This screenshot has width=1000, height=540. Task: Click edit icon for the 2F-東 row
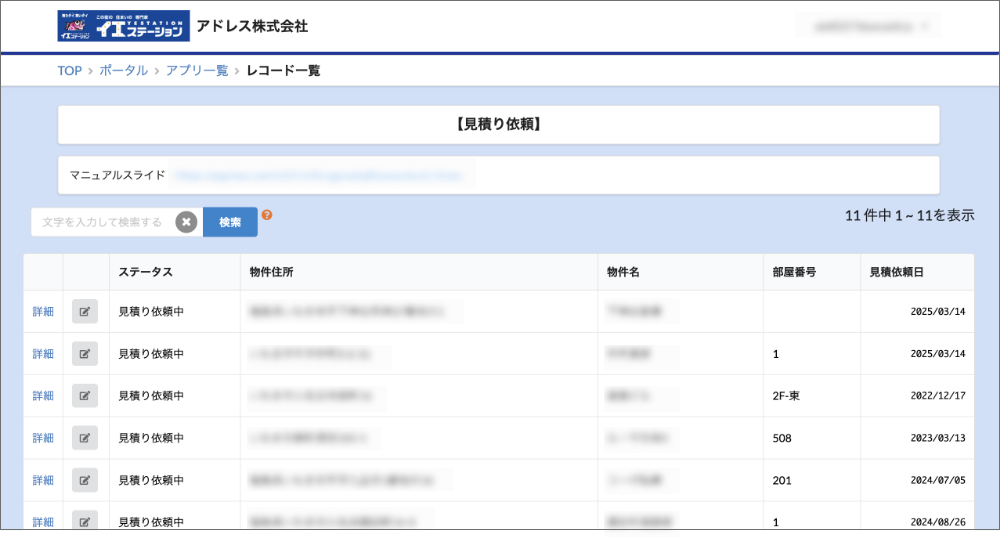click(x=85, y=396)
